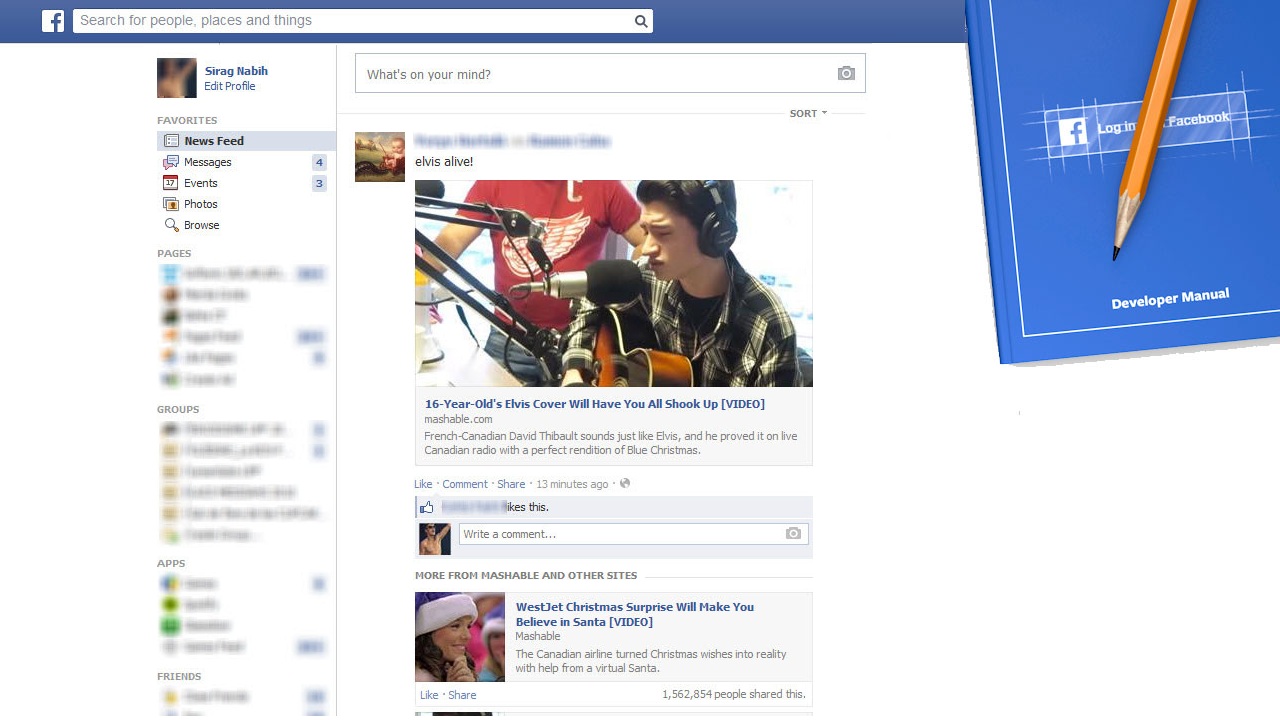
Task: Click the search magnifier icon
Action: (x=641, y=21)
